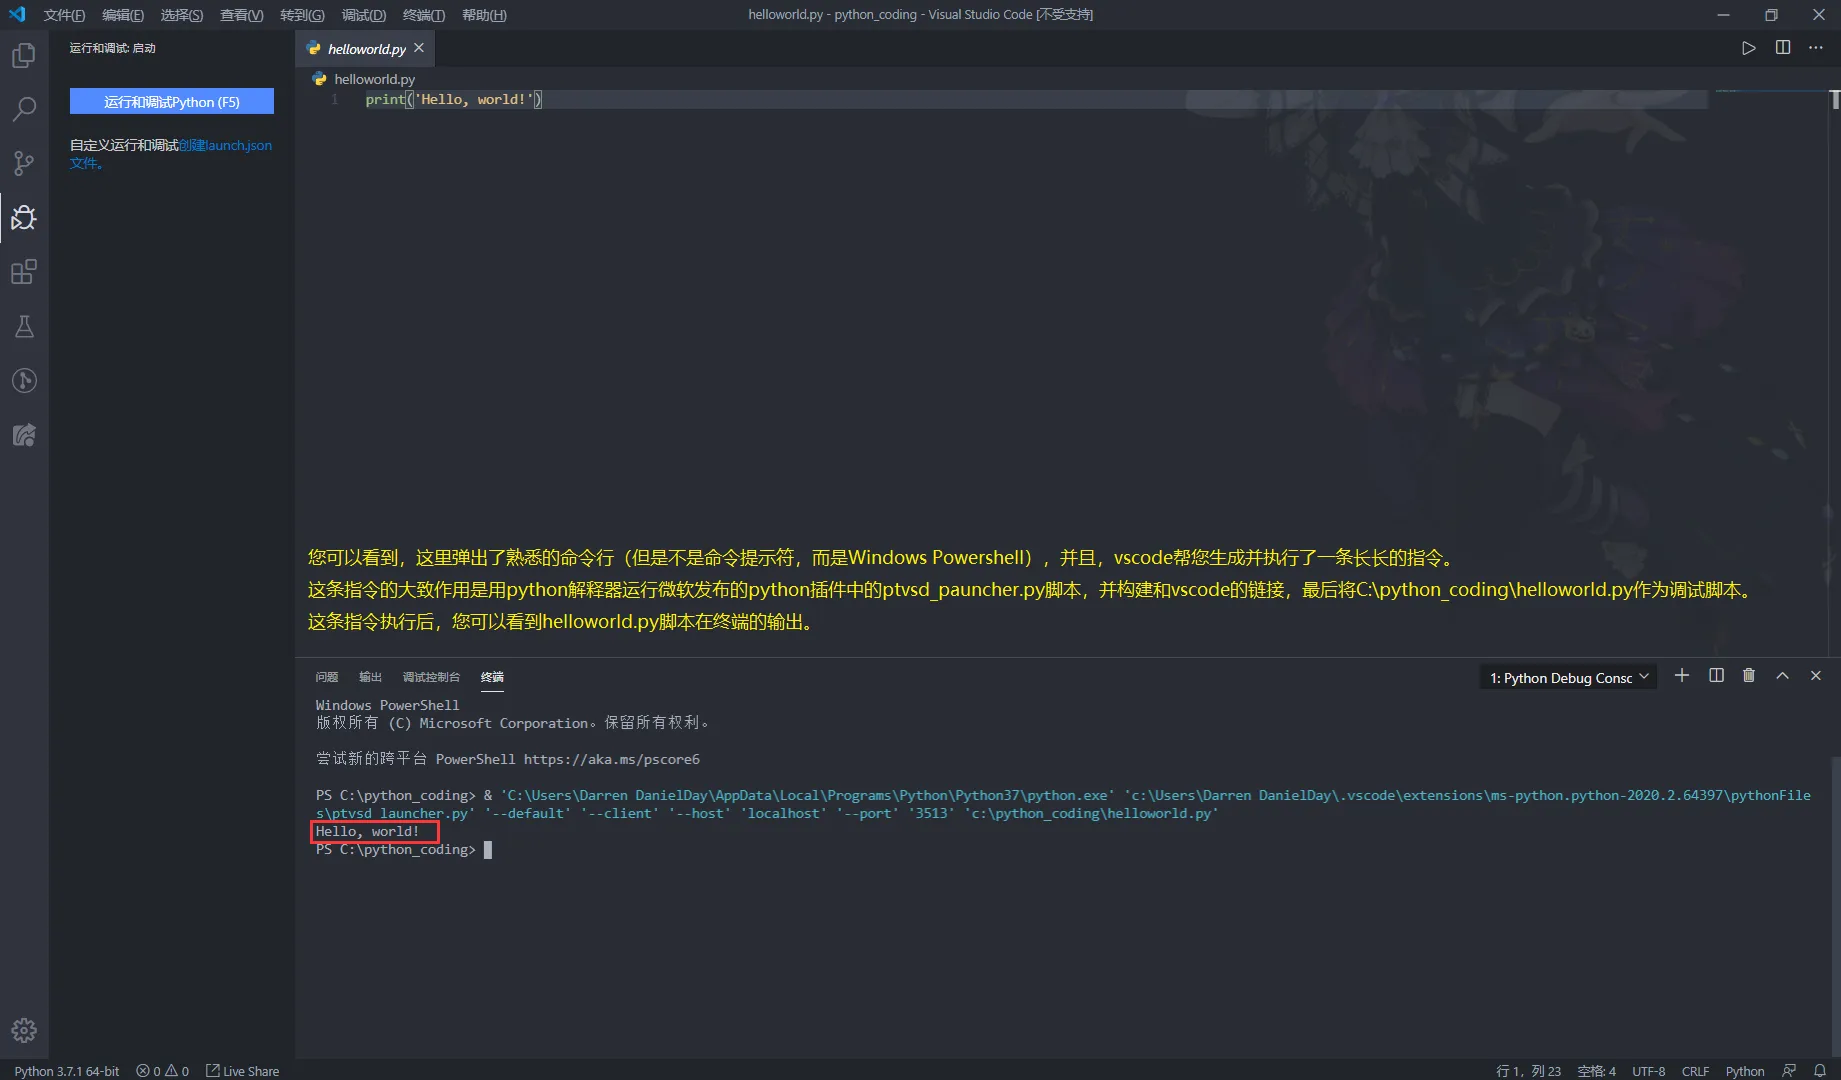Click 运行和调试Python (F5) button
1841x1080 pixels.
[172, 101]
